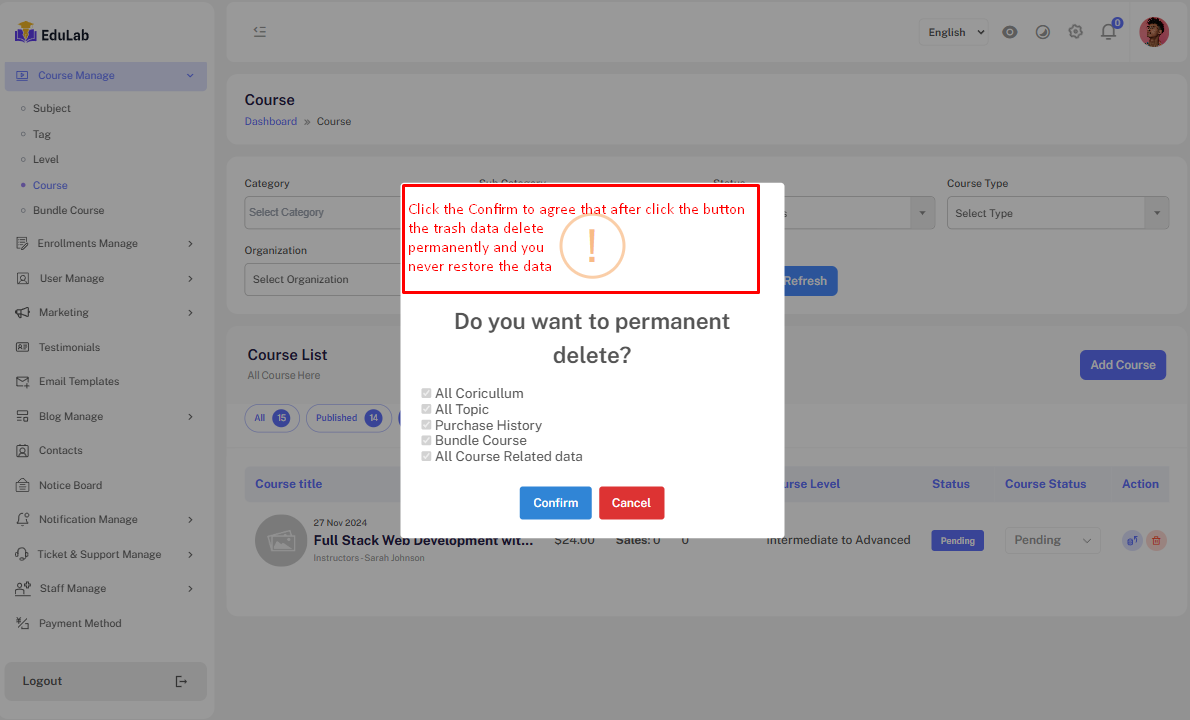1190x720 pixels.
Task: Click the notification bell icon
Action: click(x=1108, y=32)
